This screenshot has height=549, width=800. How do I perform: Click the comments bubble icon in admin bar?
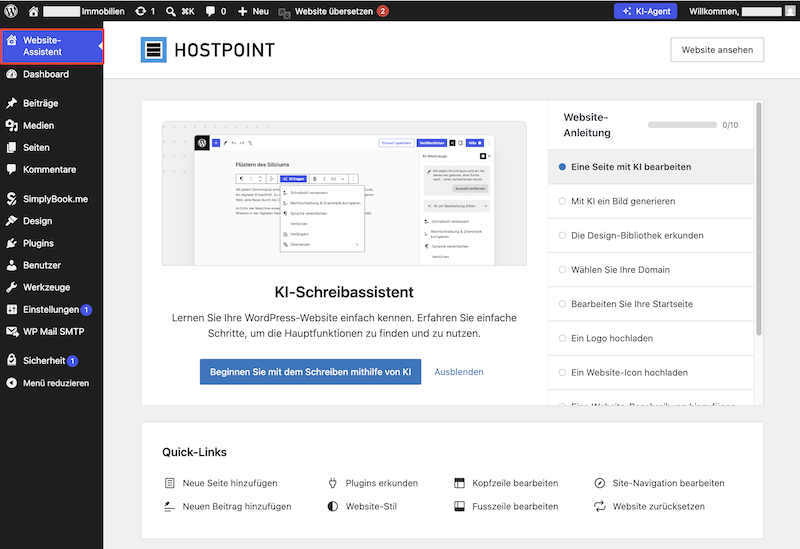(210, 11)
